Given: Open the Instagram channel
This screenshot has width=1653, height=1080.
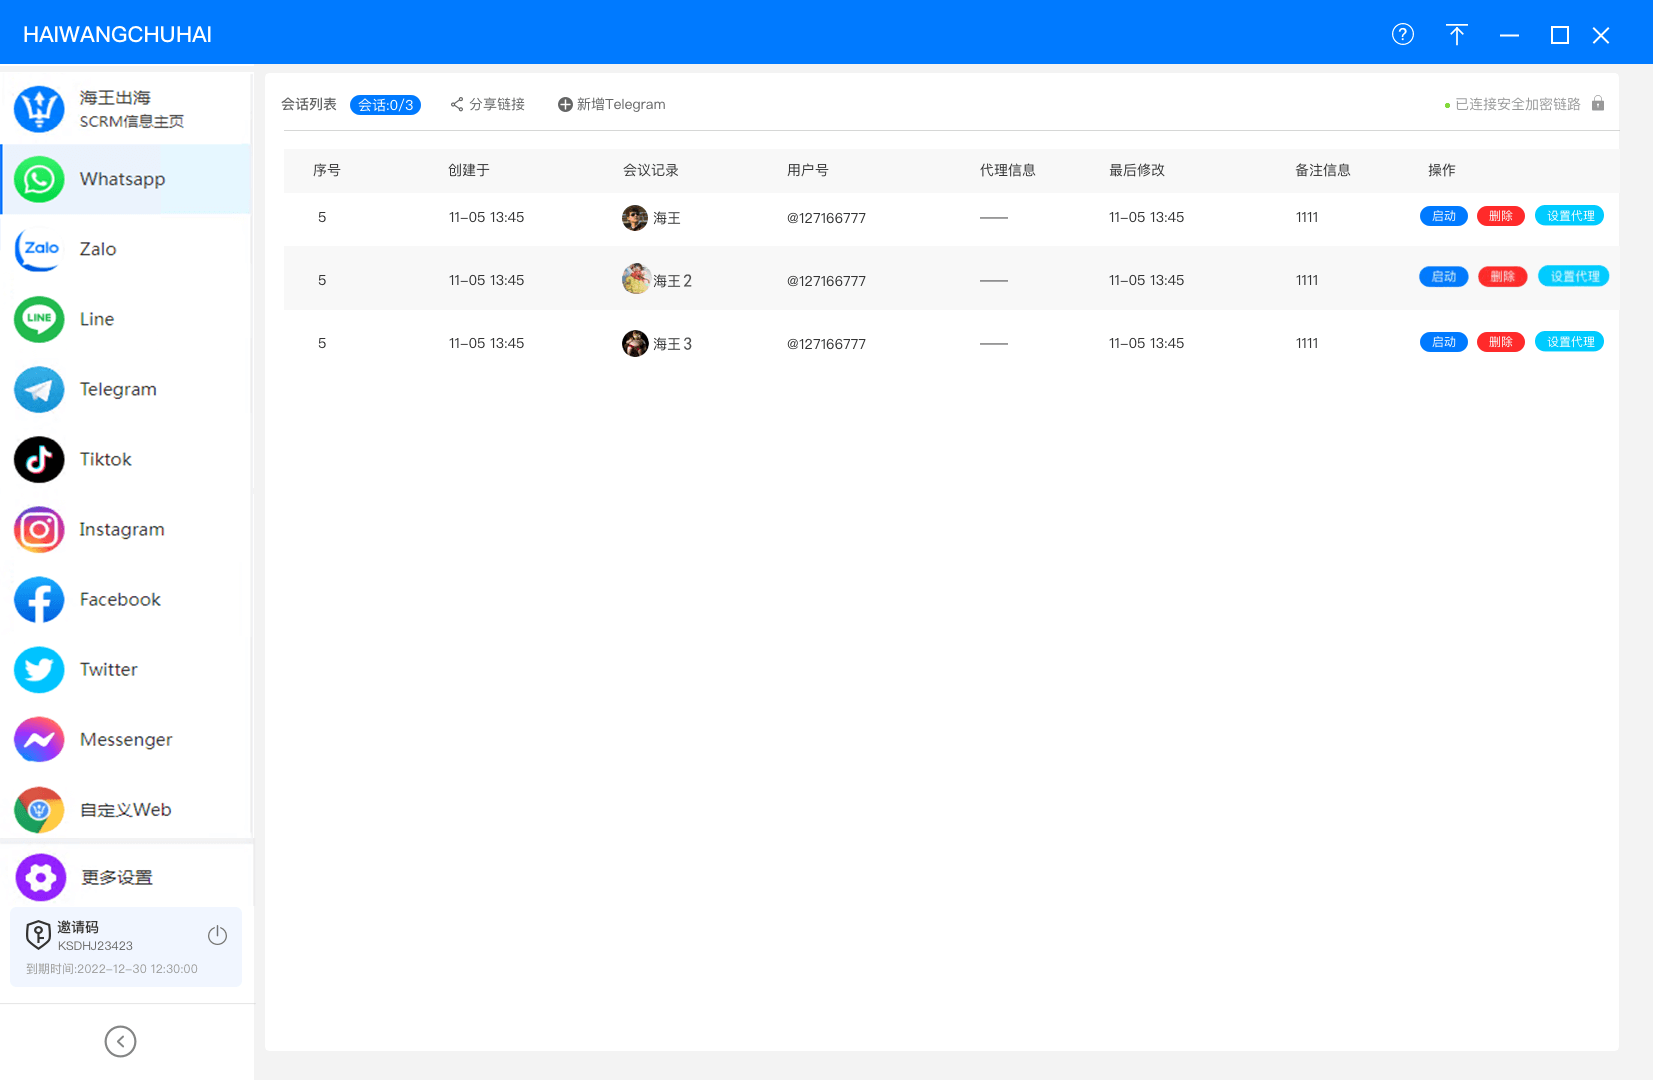Looking at the screenshot, I should [39, 529].
